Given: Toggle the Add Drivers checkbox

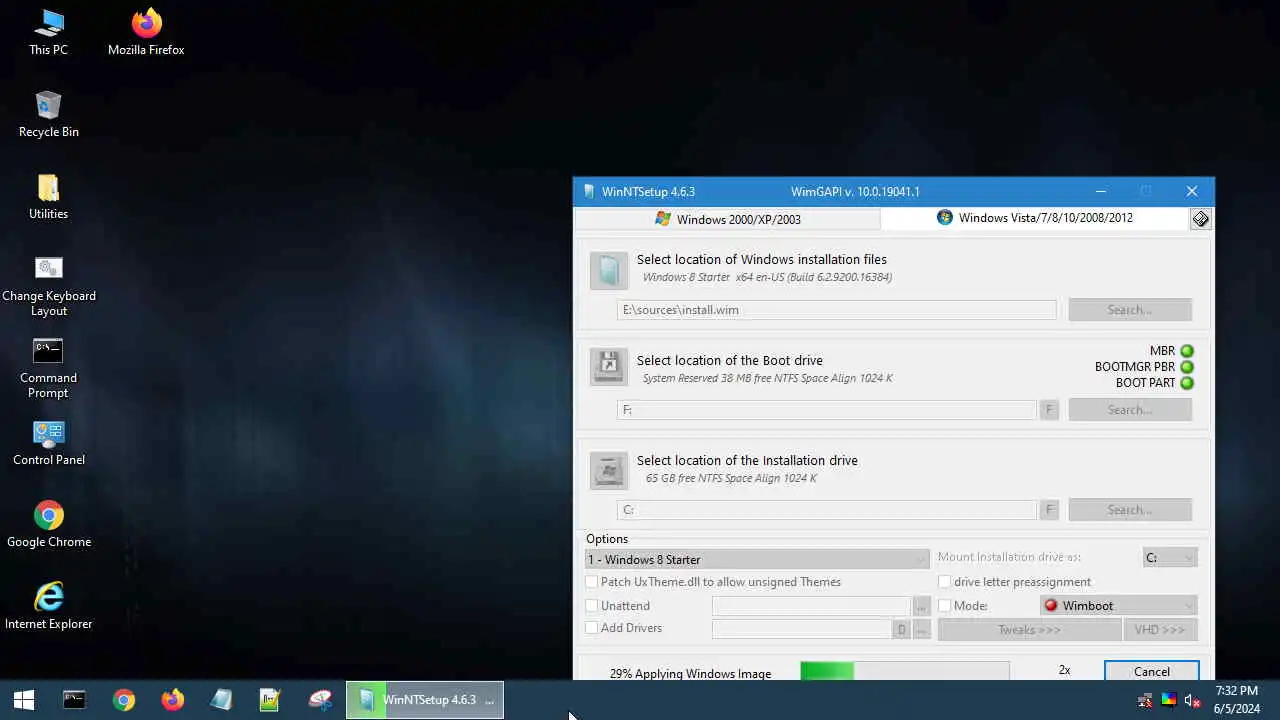Looking at the screenshot, I should [x=592, y=628].
